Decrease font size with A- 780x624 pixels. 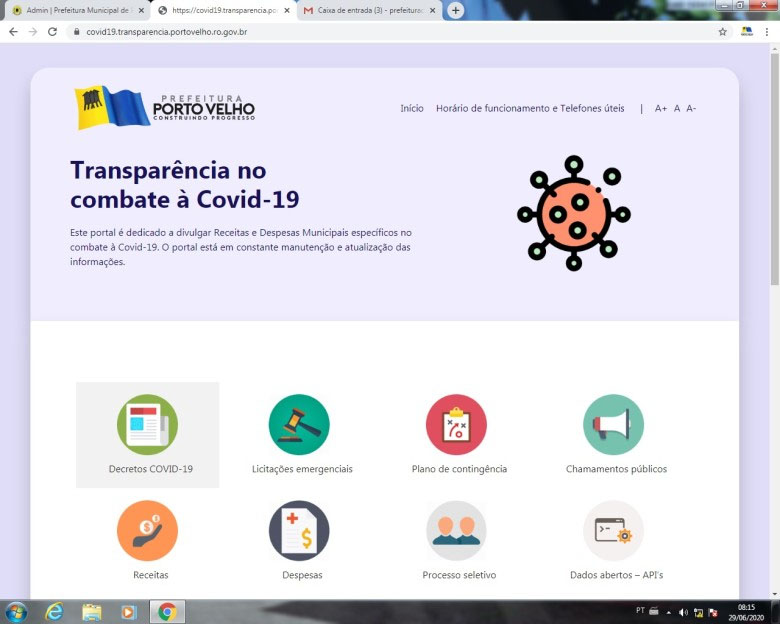pyautogui.click(x=691, y=108)
